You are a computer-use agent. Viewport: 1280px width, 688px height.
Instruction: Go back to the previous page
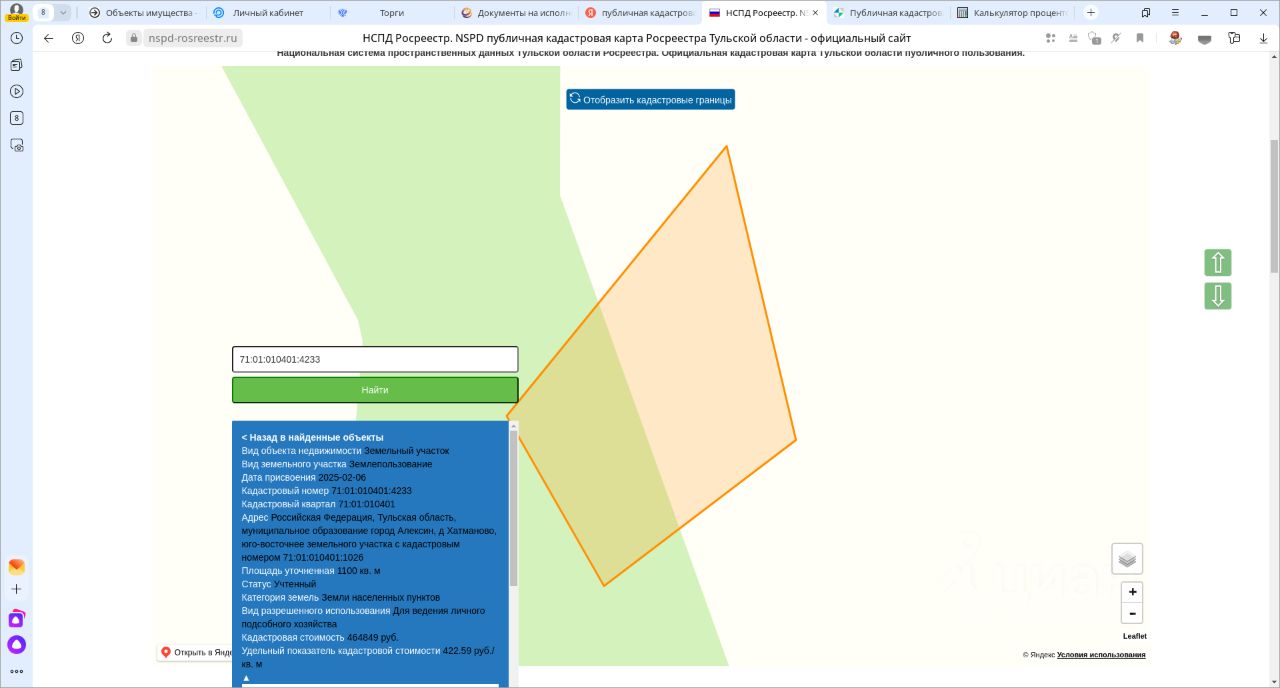point(48,38)
